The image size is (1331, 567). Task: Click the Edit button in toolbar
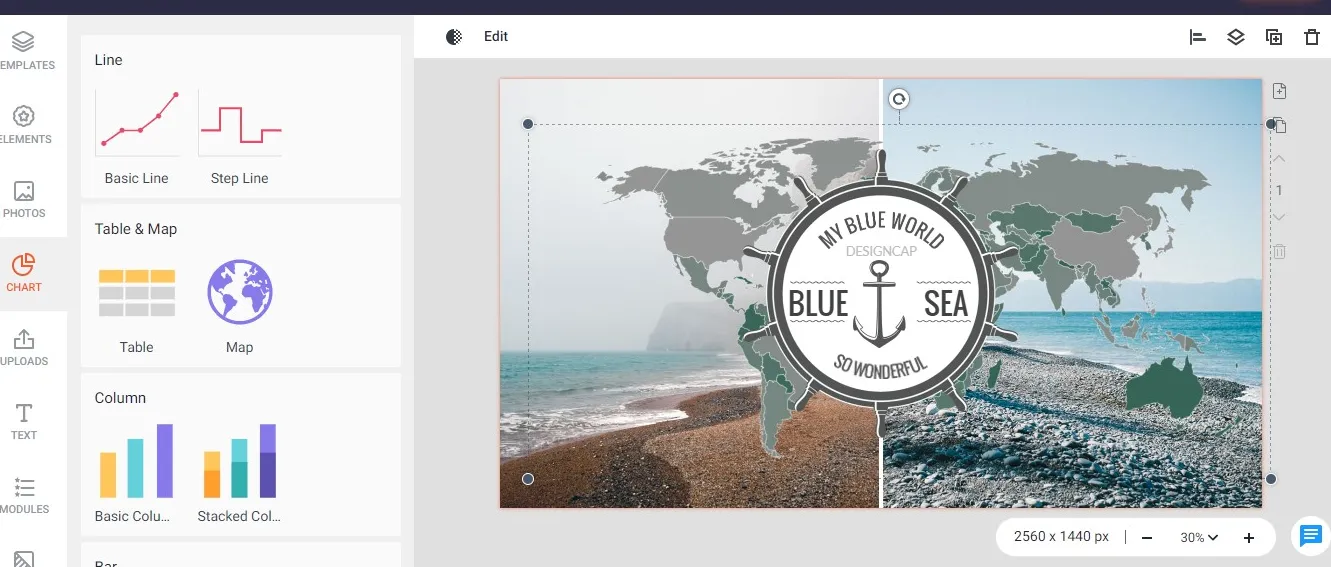point(496,36)
